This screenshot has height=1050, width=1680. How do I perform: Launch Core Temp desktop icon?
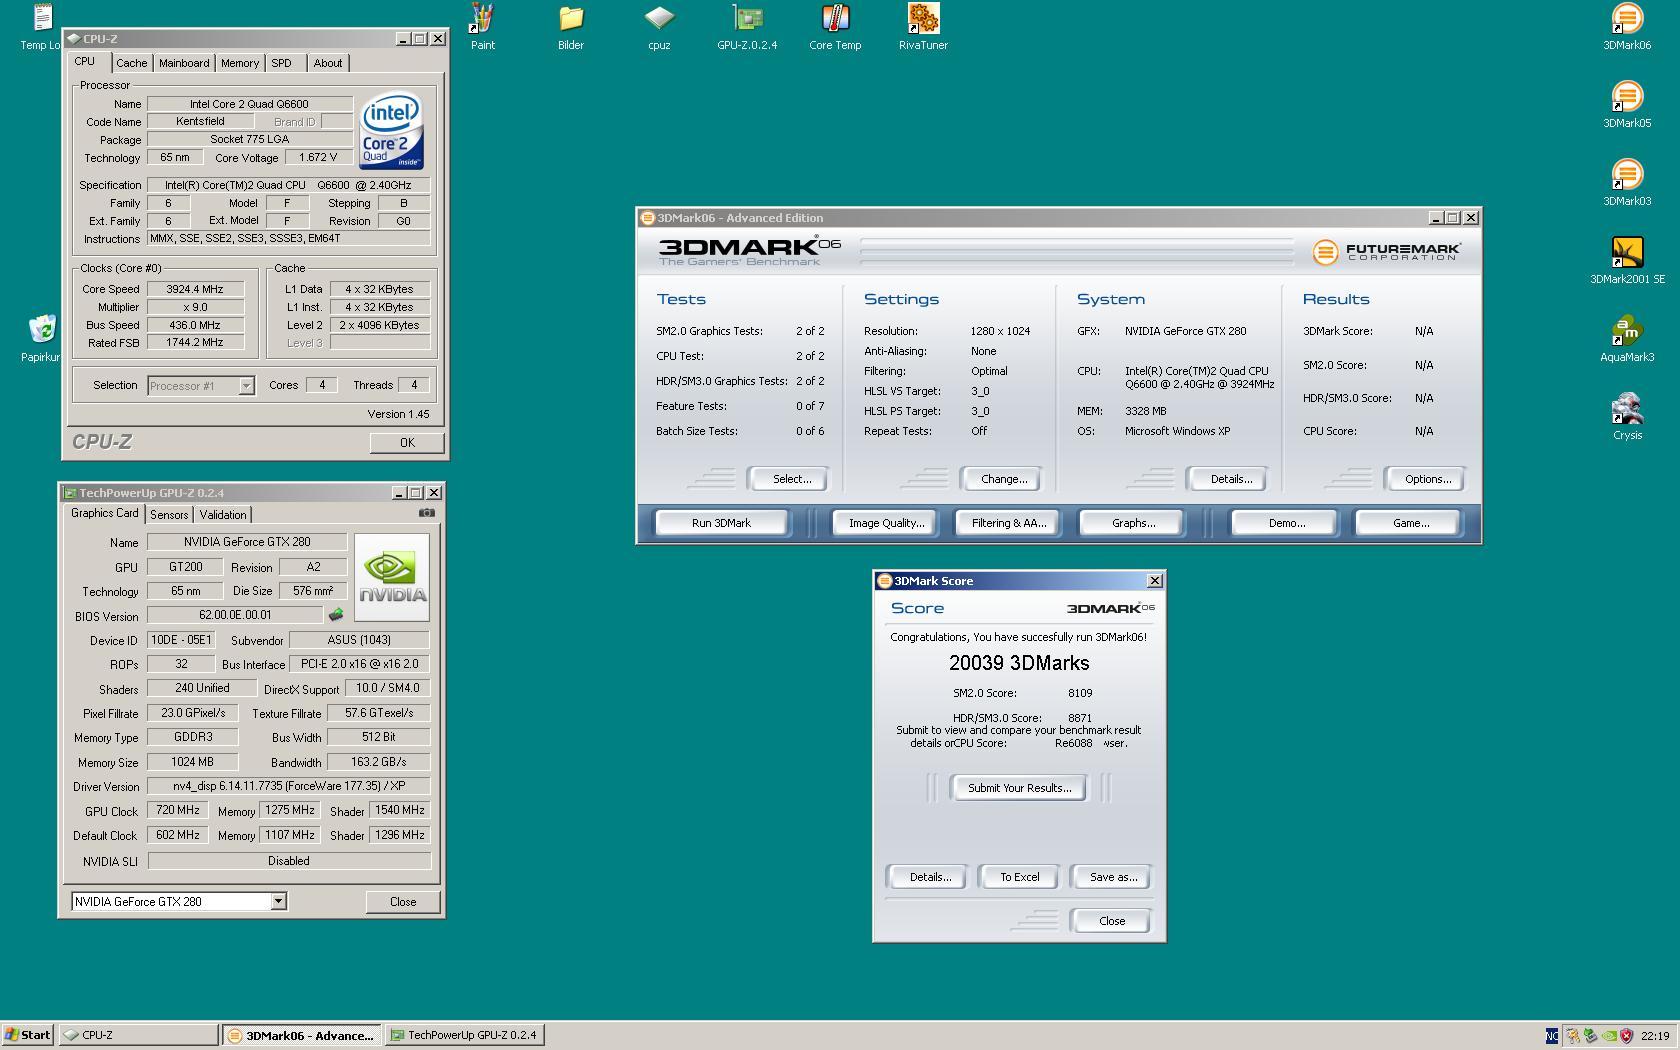point(835,26)
